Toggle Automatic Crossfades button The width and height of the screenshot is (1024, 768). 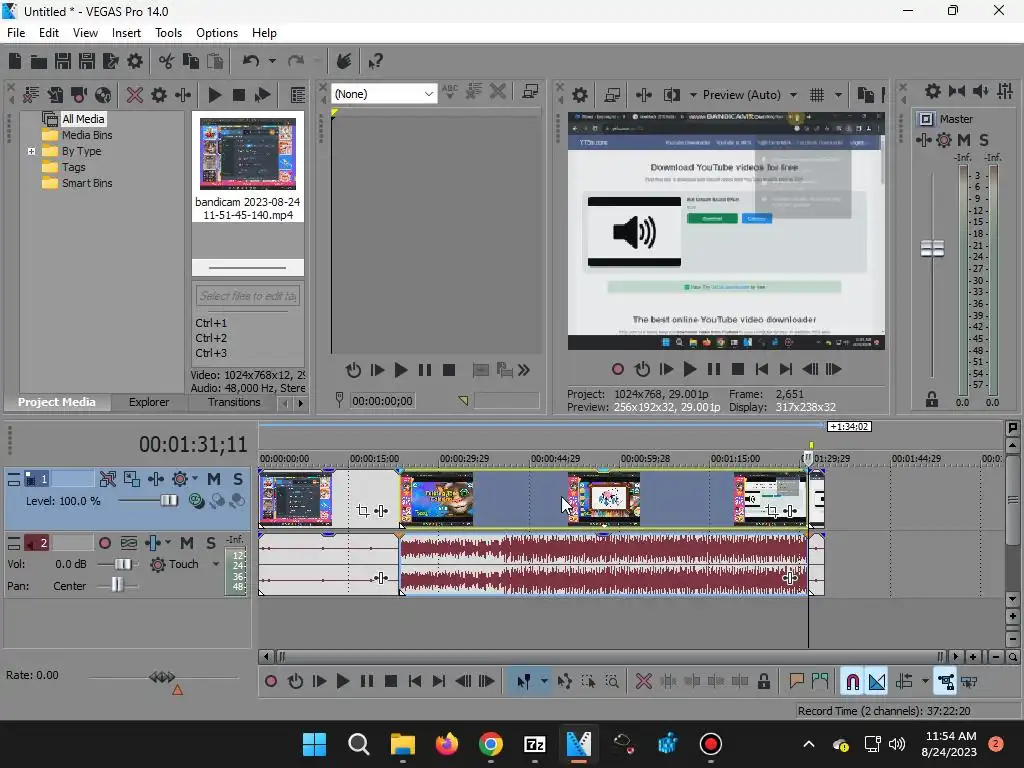click(877, 682)
